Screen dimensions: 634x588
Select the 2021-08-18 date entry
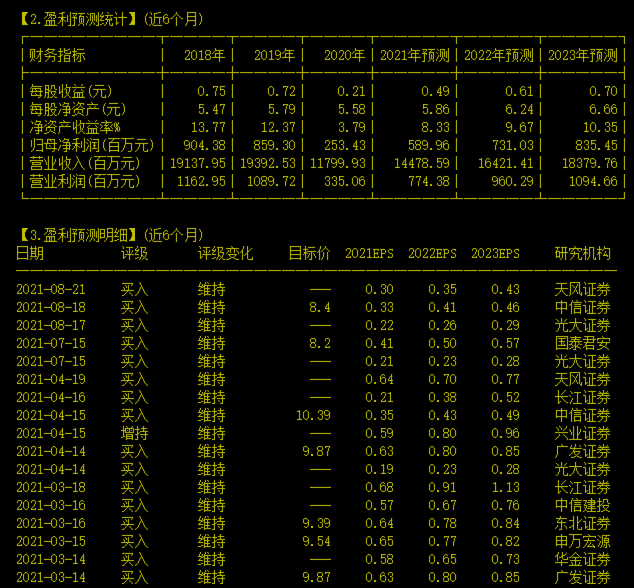(51, 307)
